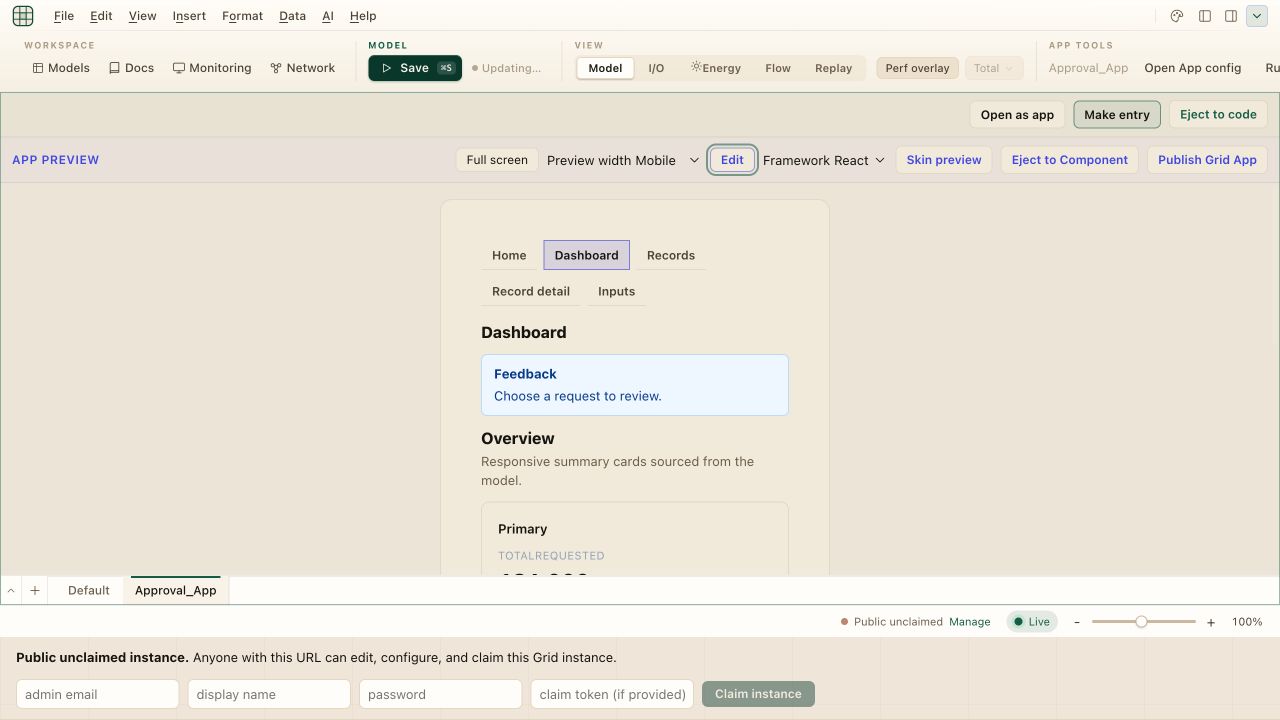Add a new sheet with plus icon

point(35,591)
